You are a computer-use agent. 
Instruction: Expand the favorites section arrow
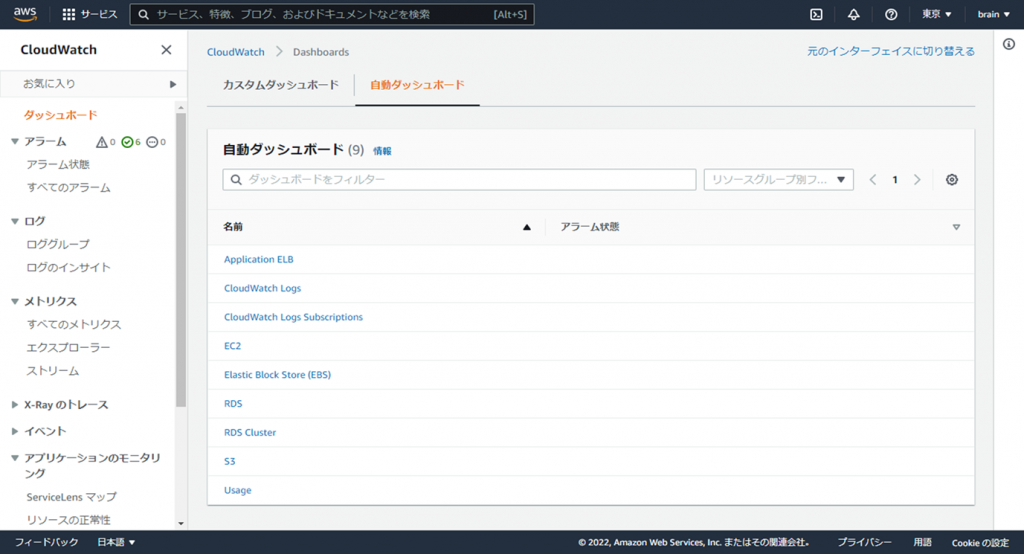[x=172, y=84]
